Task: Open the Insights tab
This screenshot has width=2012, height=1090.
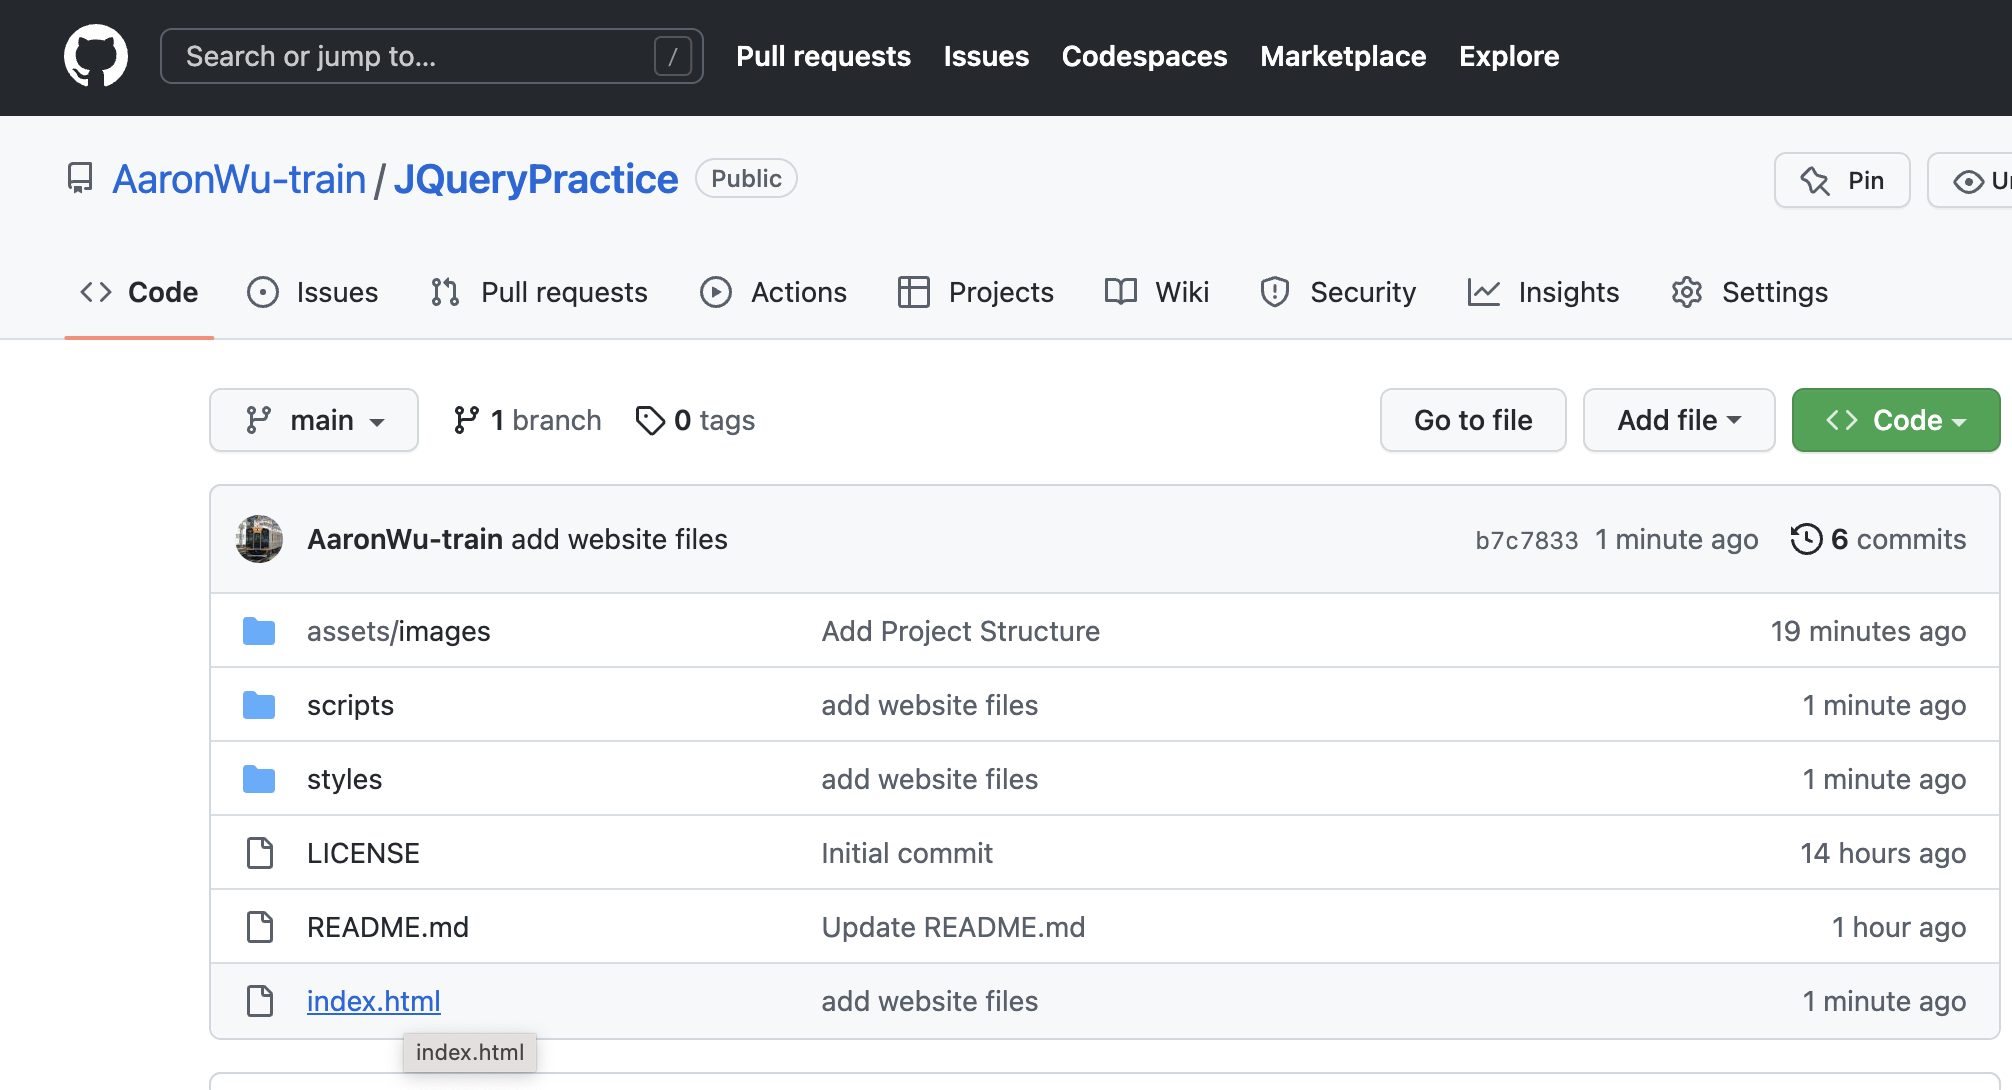Action: 1543,292
